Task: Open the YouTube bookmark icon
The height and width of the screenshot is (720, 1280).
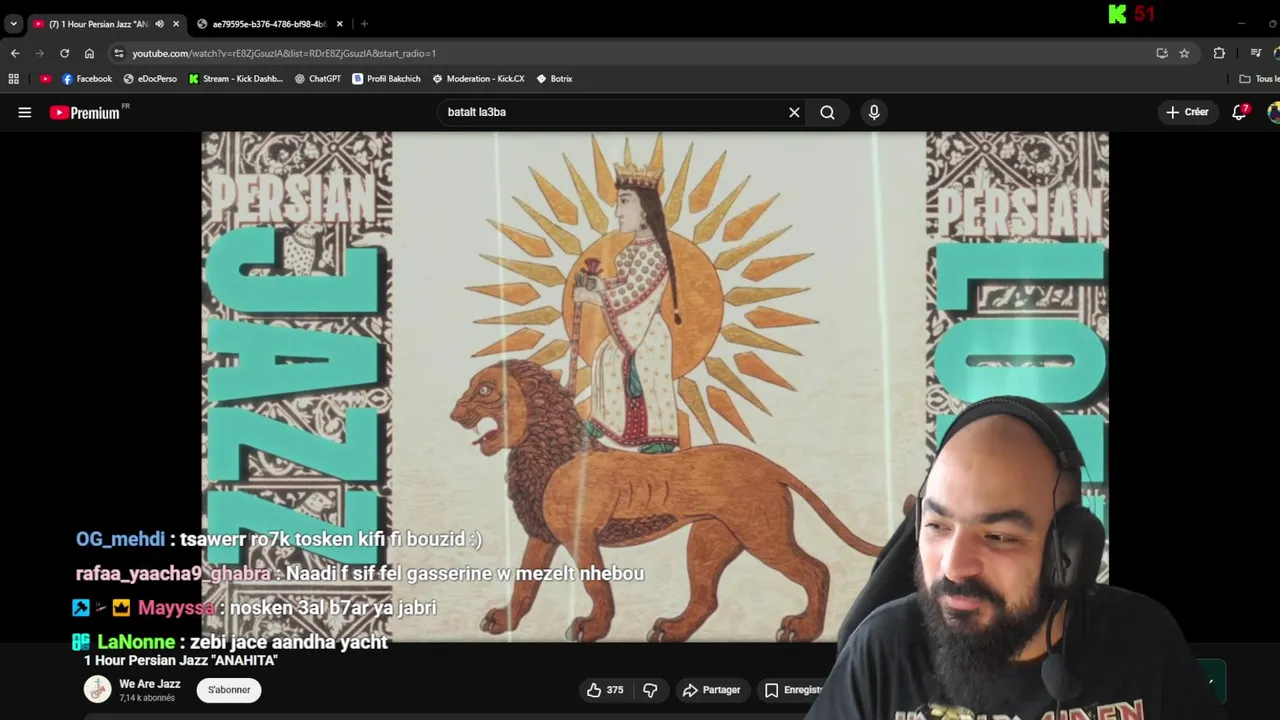Action: 46,78
